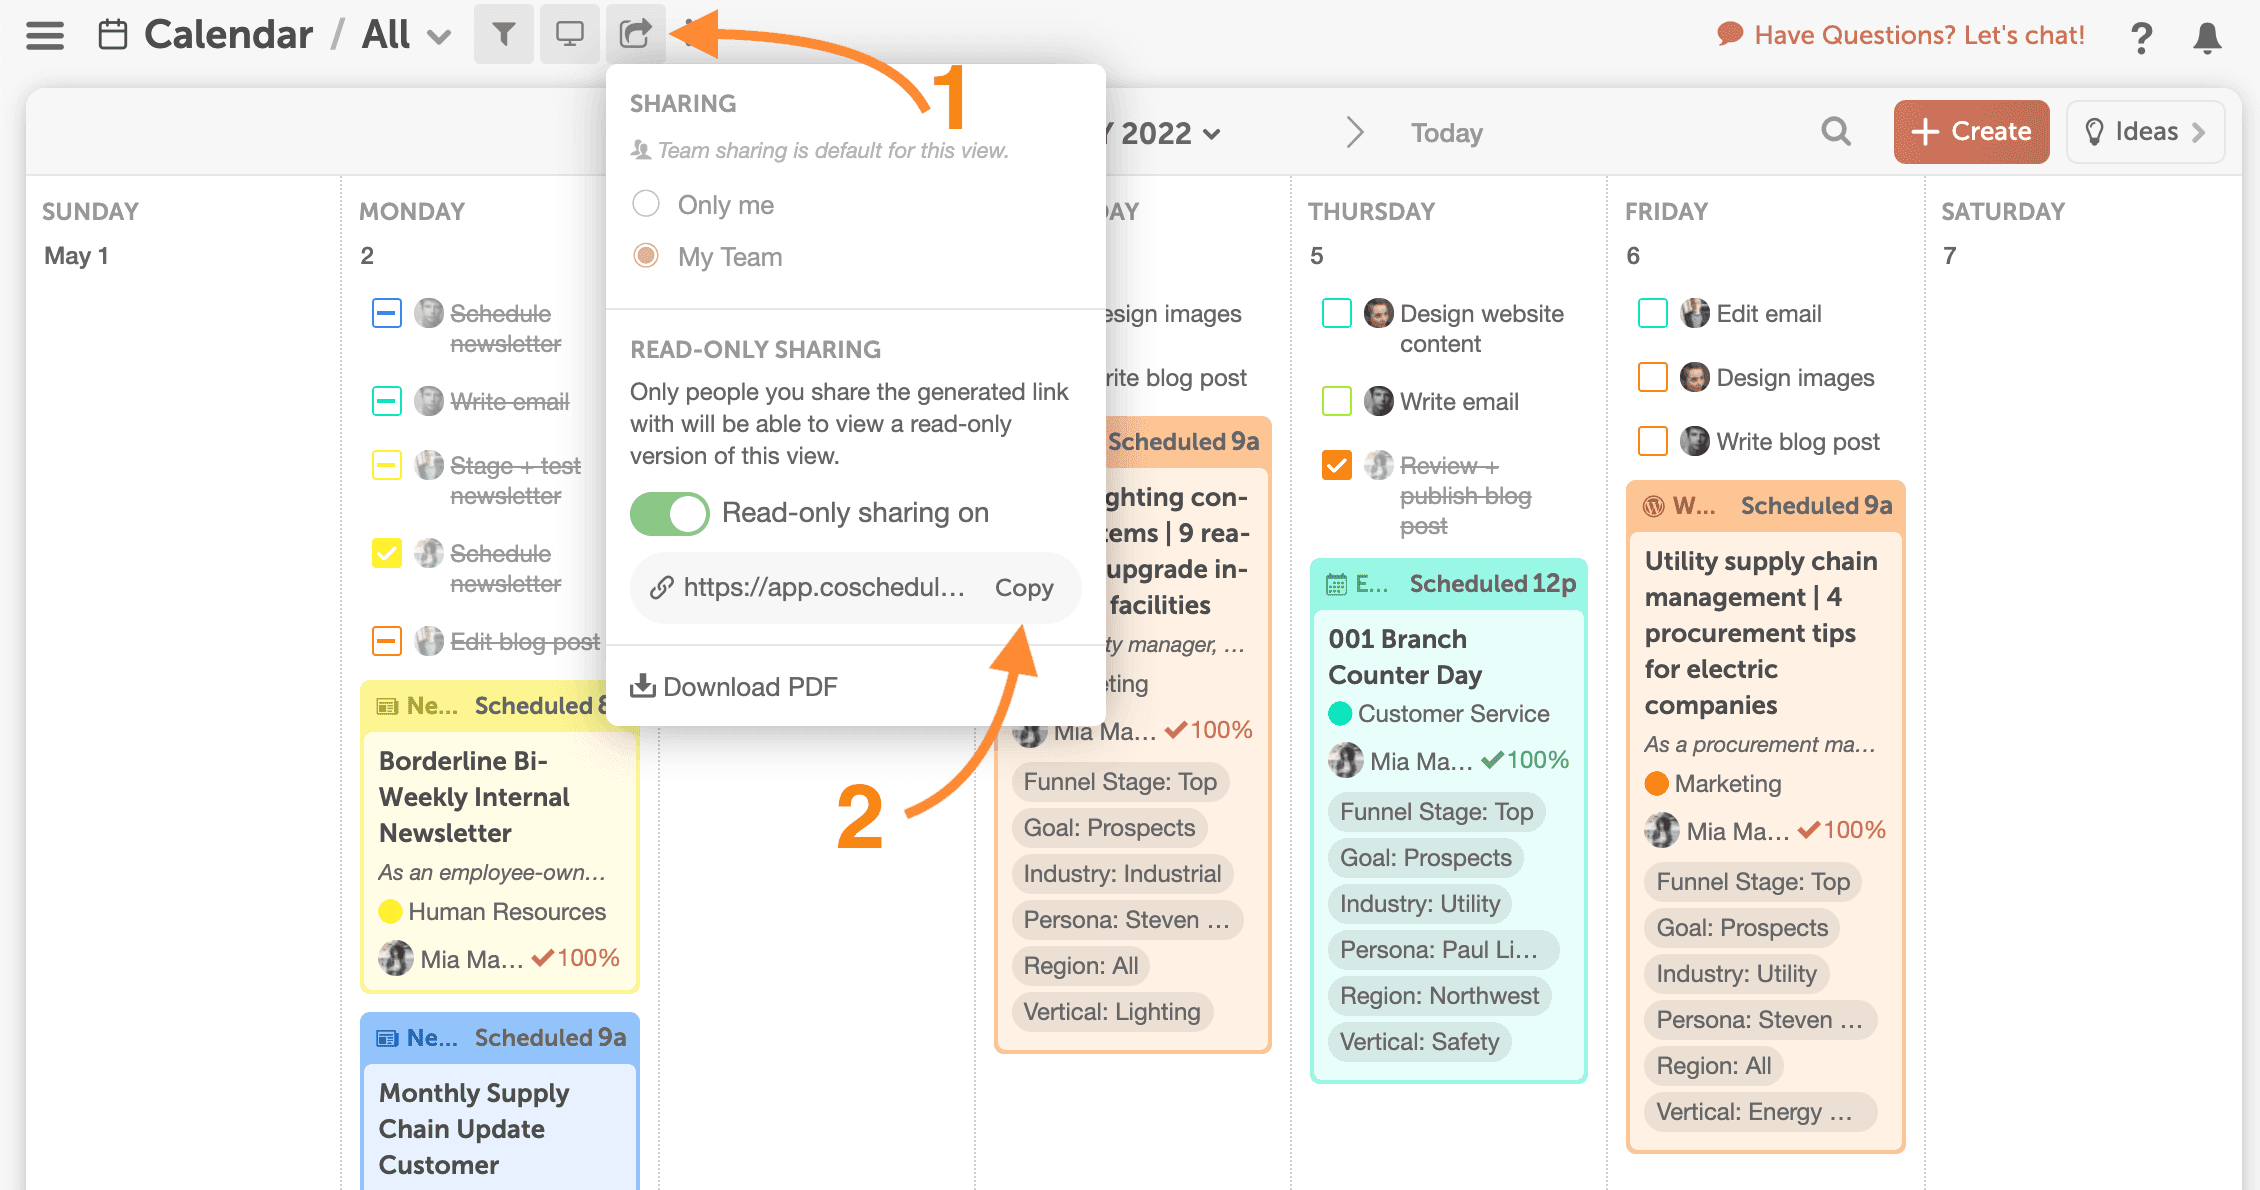The width and height of the screenshot is (2260, 1190).
Task: Open the display monitor view icon
Action: (x=570, y=34)
